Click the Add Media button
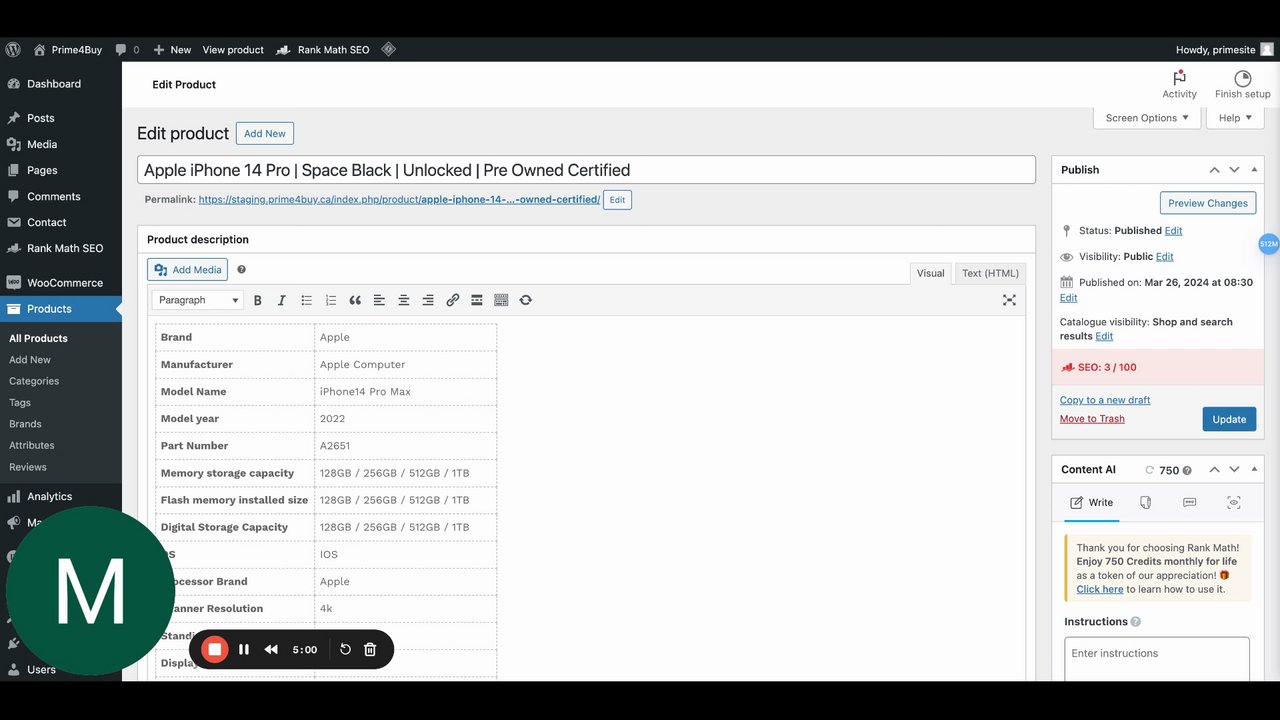The height and width of the screenshot is (720, 1280). pos(187,270)
